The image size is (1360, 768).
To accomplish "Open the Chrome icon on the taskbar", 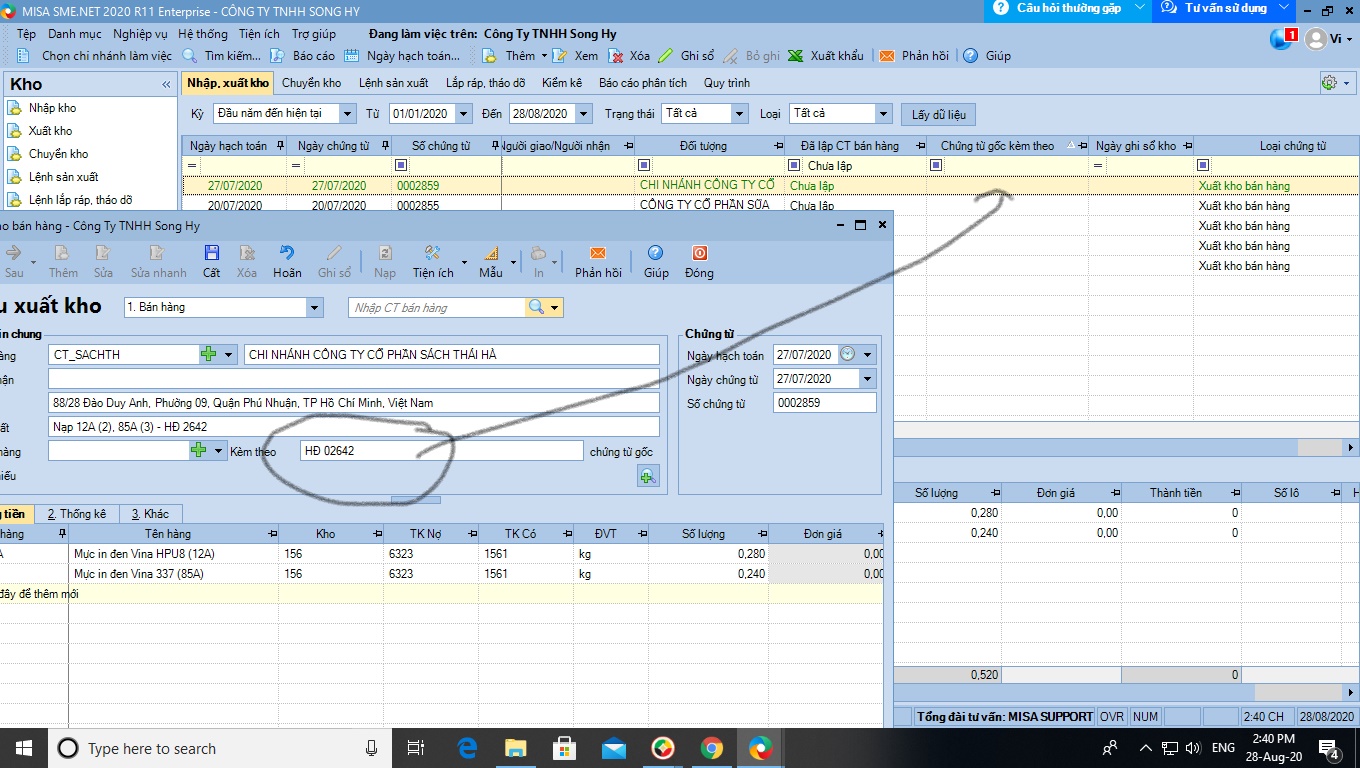I will click(711, 748).
